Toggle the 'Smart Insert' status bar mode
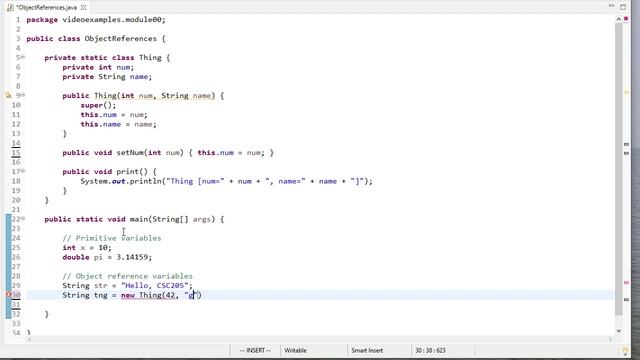Screen dimensions: 640x360 click(367, 350)
